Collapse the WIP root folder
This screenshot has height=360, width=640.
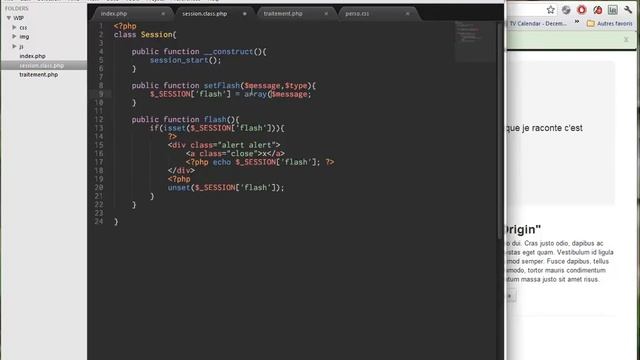[9, 18]
